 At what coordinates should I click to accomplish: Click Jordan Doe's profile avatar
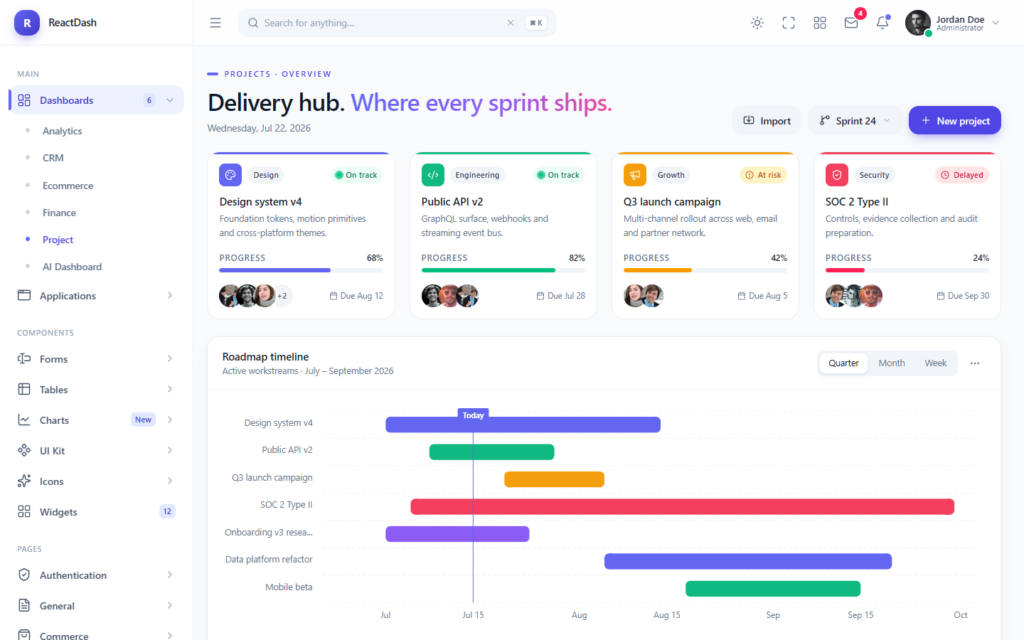click(x=918, y=23)
